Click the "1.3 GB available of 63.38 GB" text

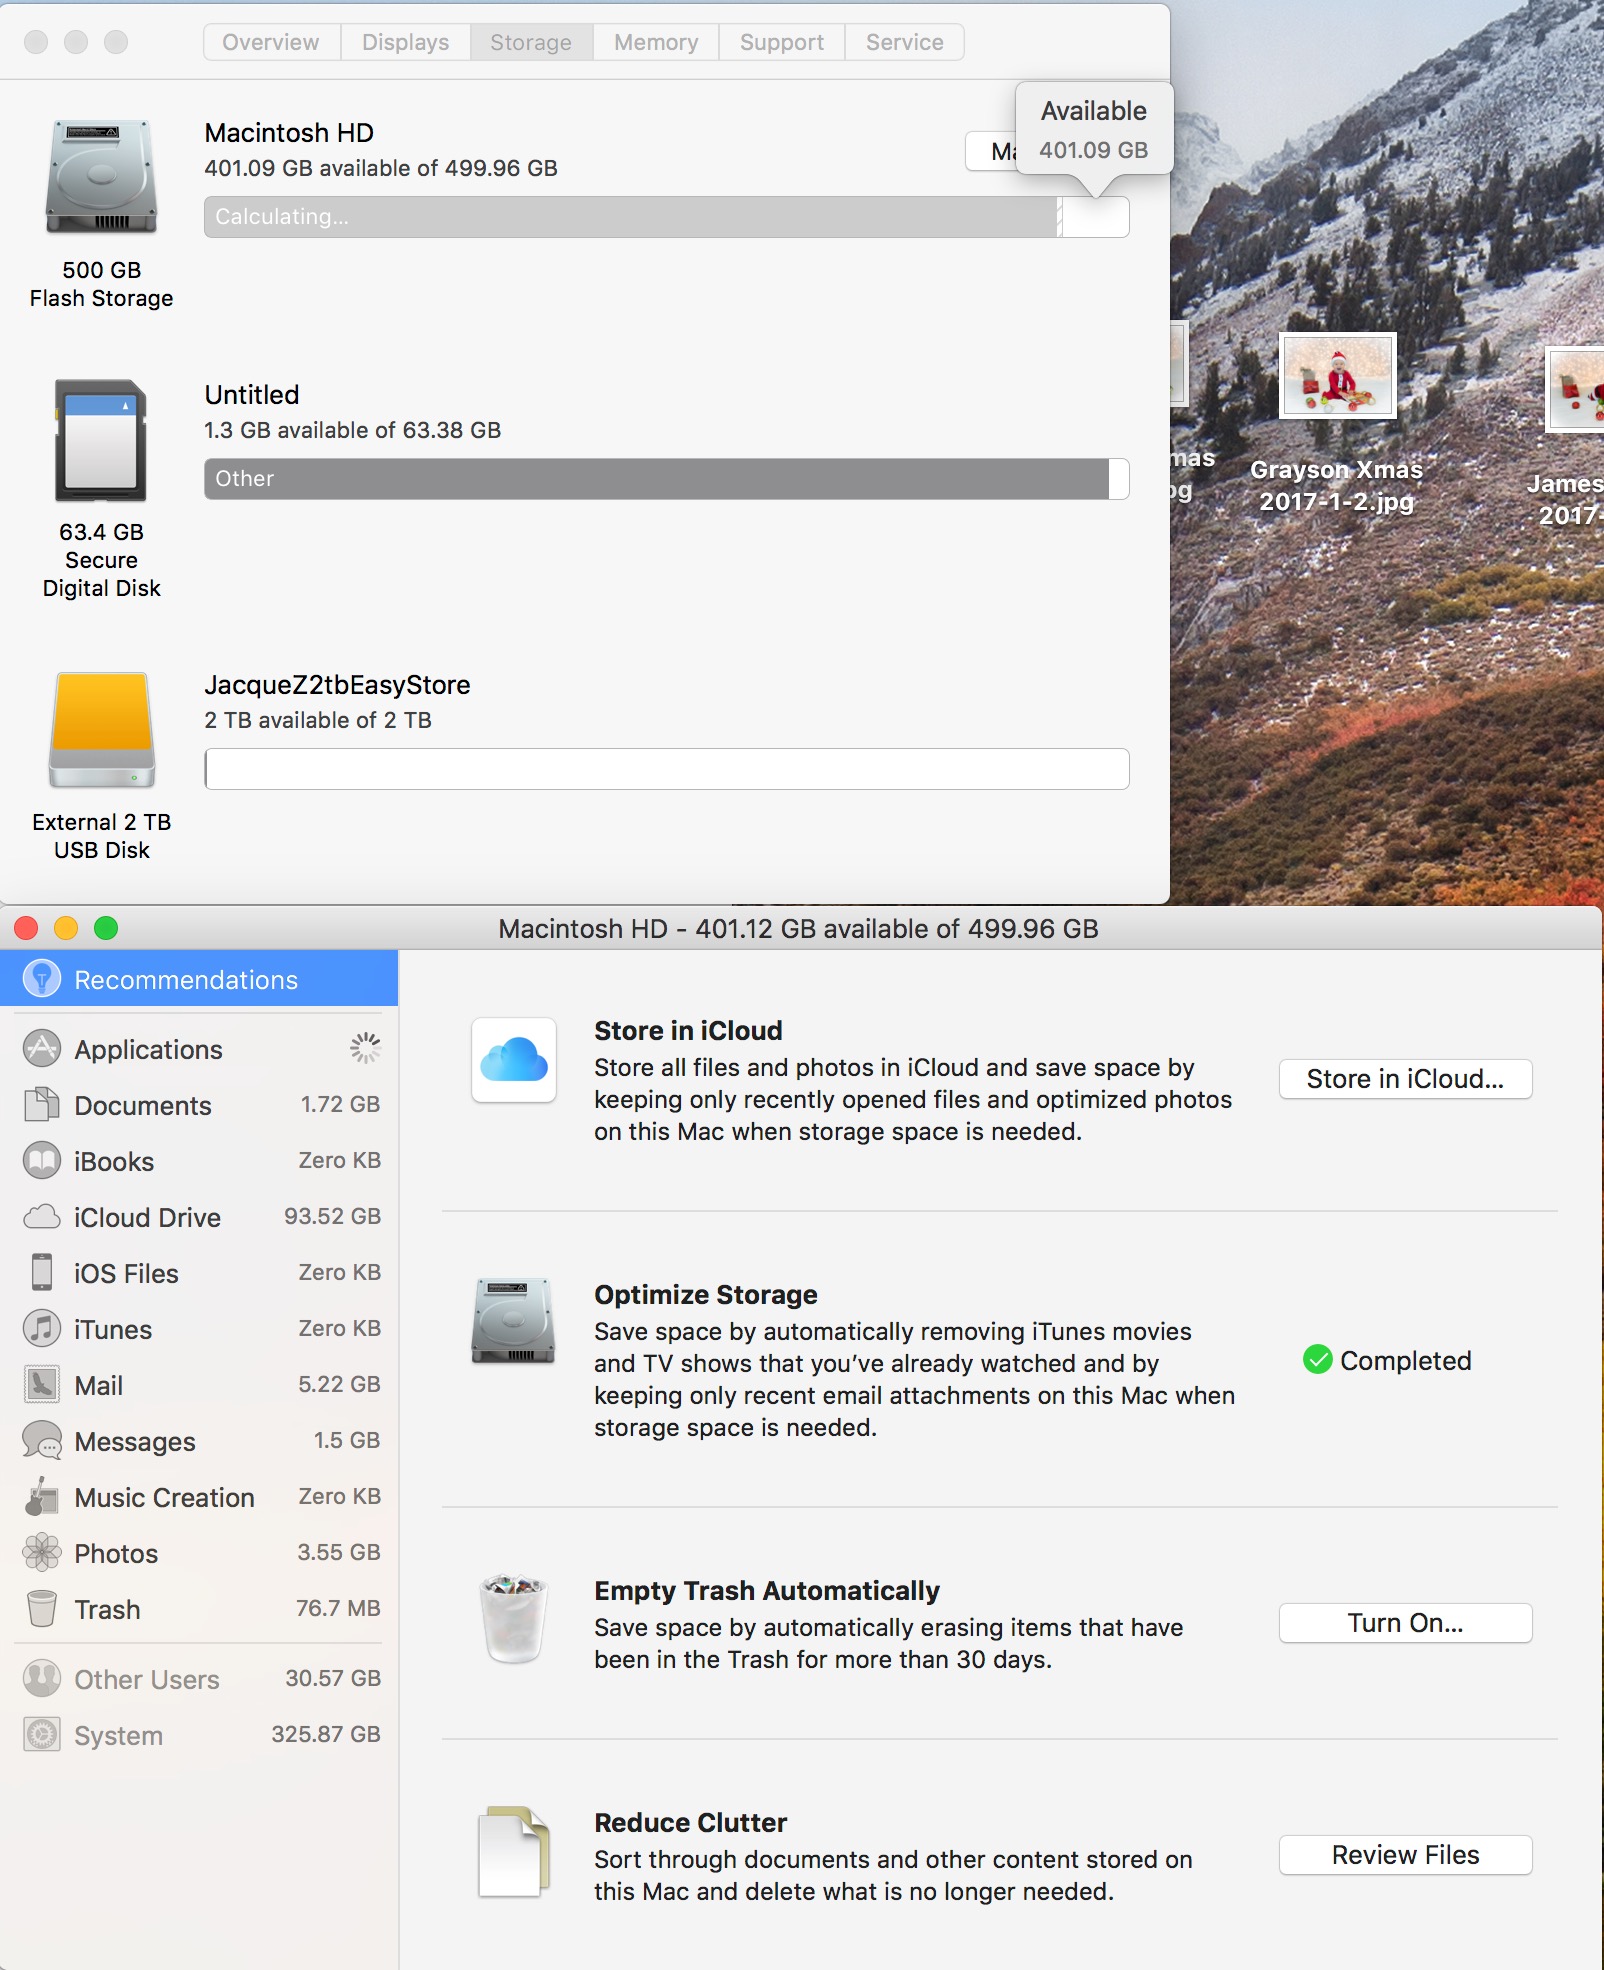click(353, 430)
